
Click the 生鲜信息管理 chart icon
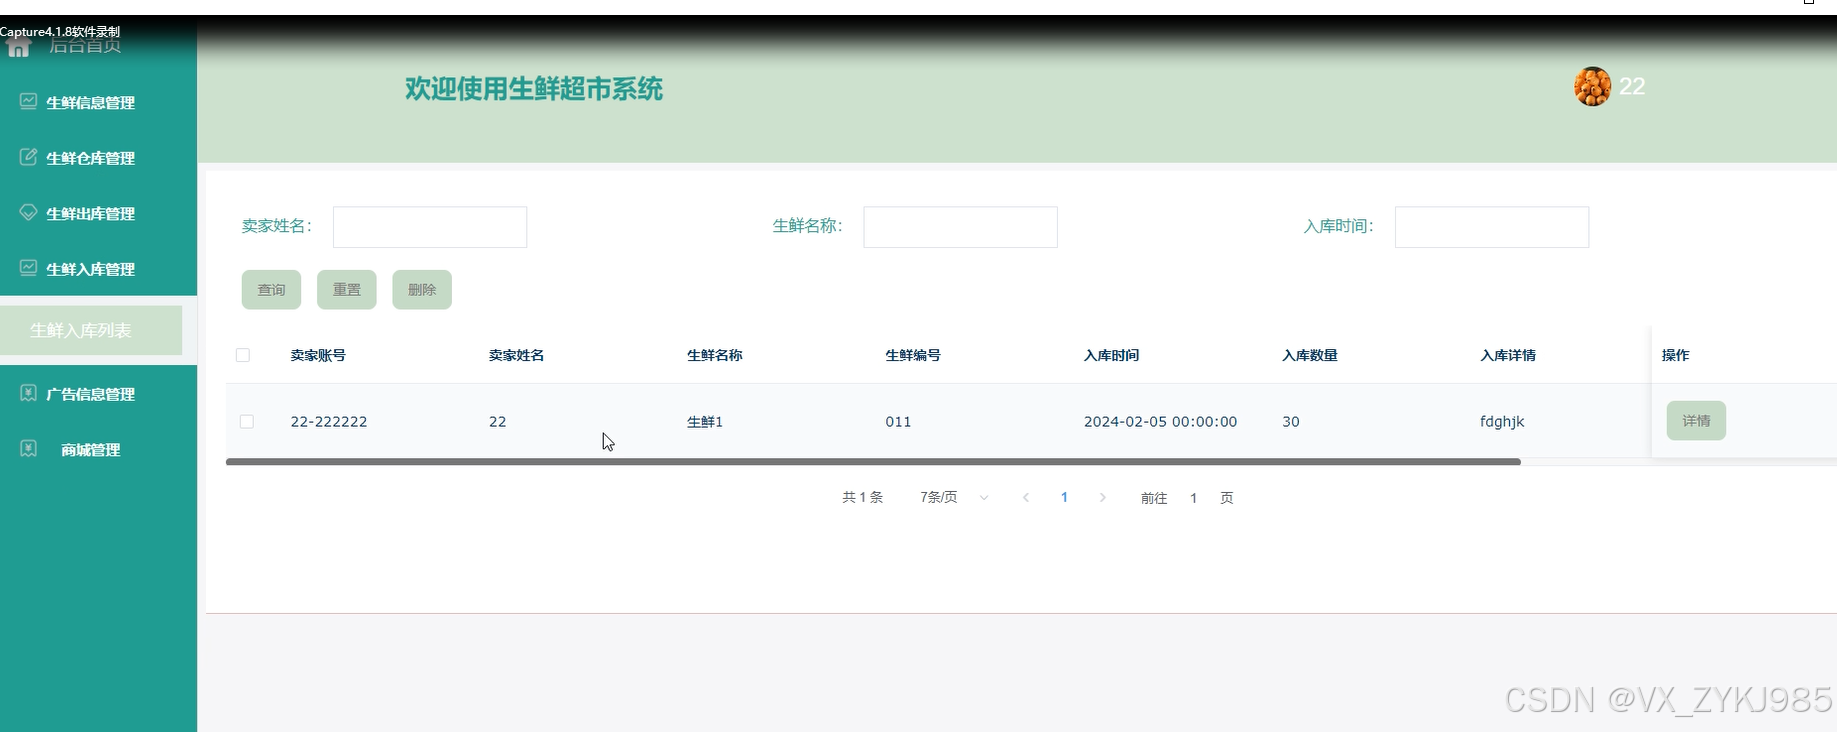tap(28, 101)
